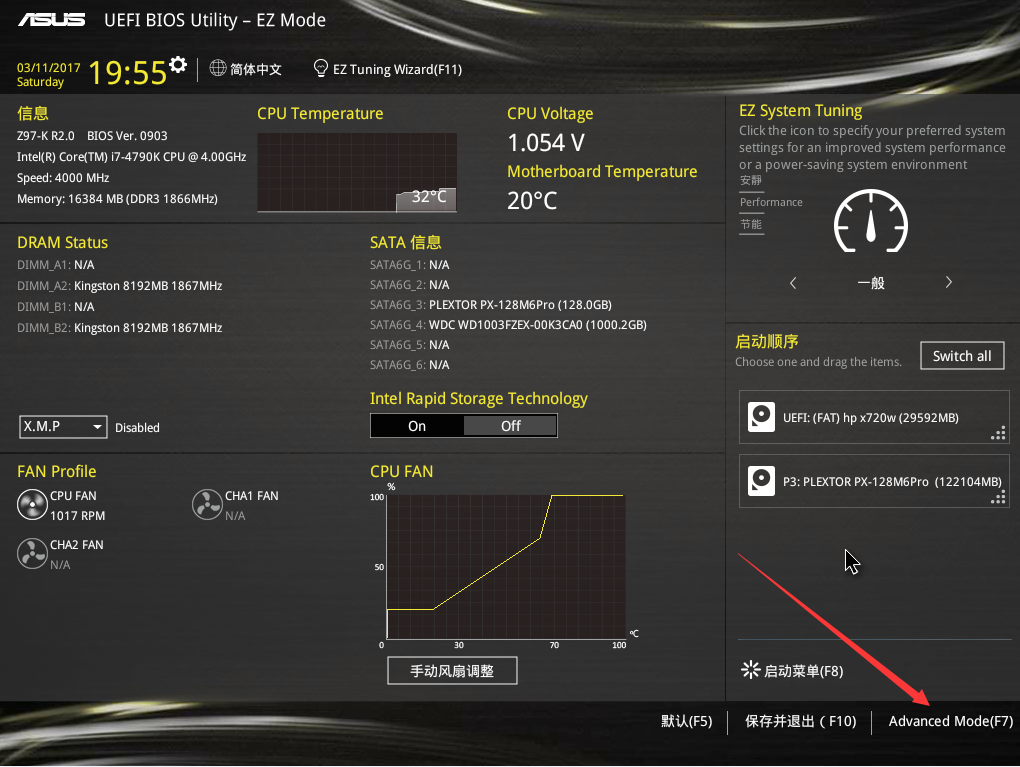Open the clock settings gear icon
The width and height of the screenshot is (1020, 767).
[x=178, y=64]
